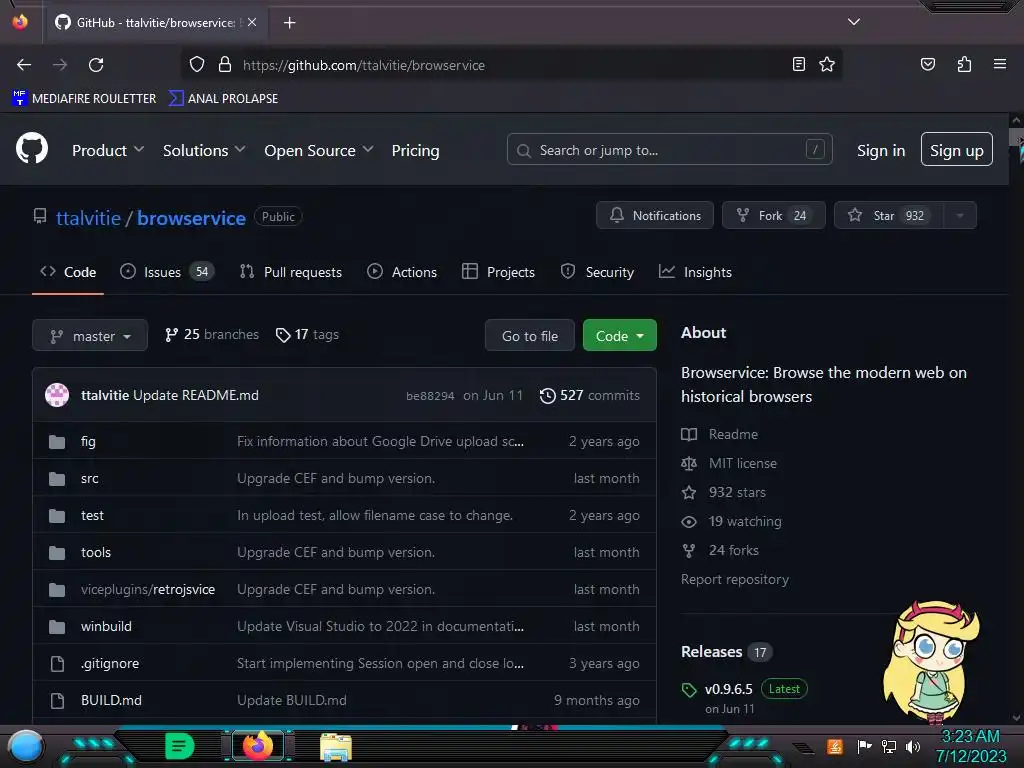Open the Star lists dropdown arrow
1024x768 pixels.
[960, 216]
